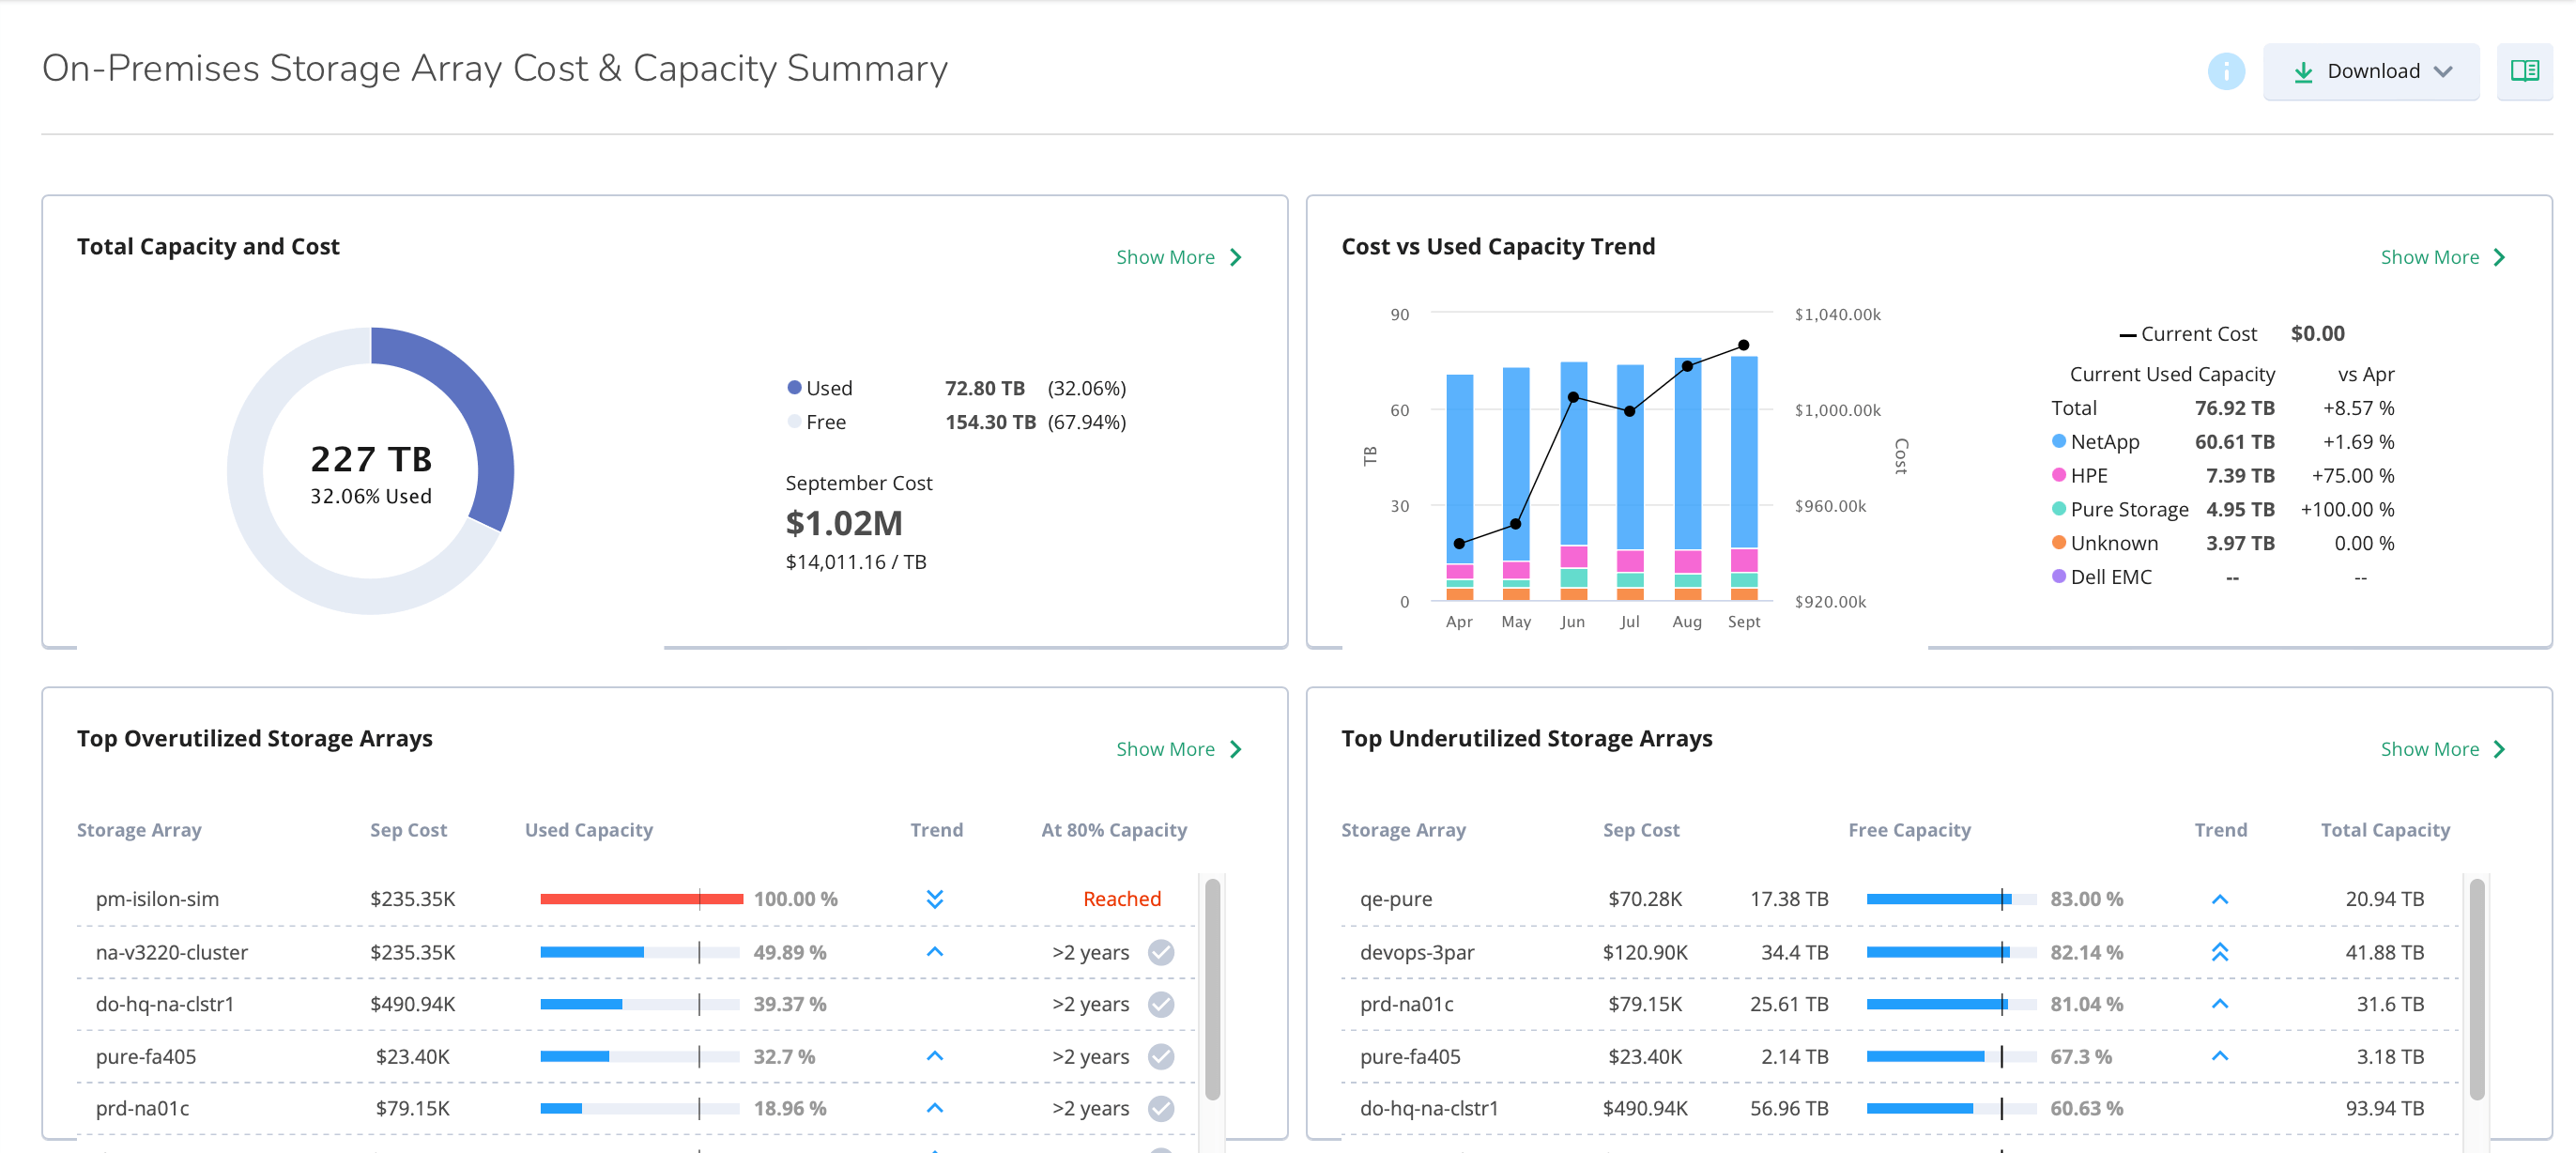Sort overutilized table by At 80% Capacity
Image resolution: width=2576 pixels, height=1153 pixels.
pos(1113,830)
